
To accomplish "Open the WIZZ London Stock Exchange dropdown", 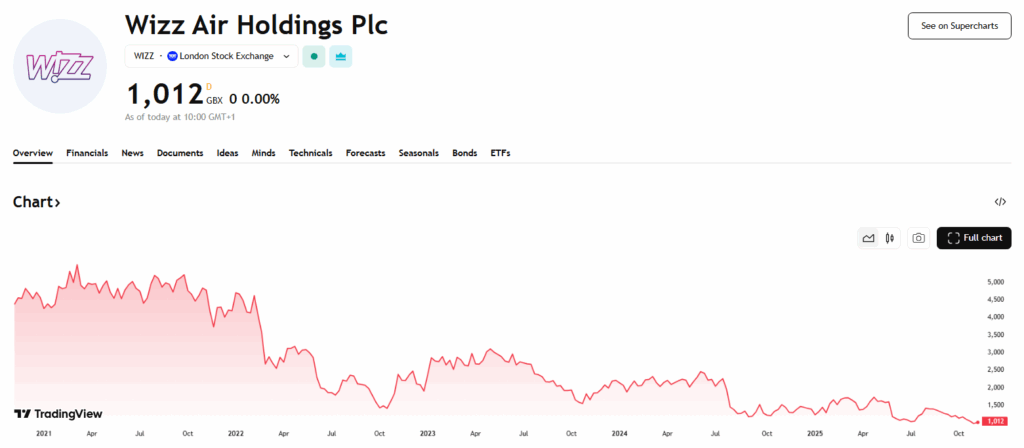I will coord(211,56).
